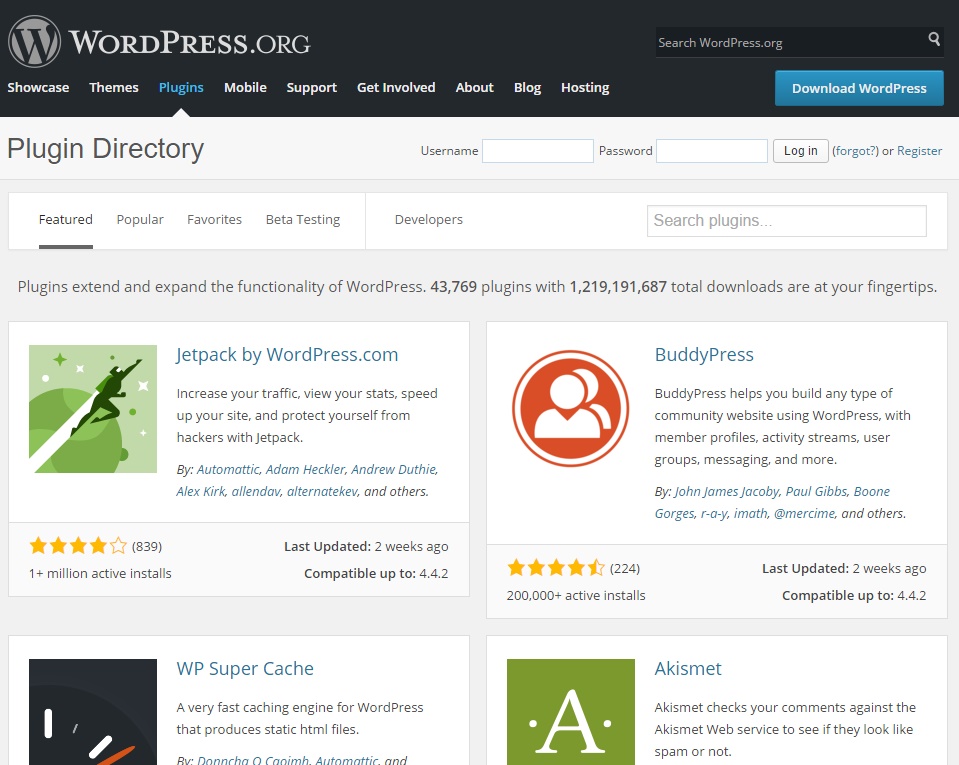Click '1+ million active installs' text
Viewport: 959px width, 765px height.
click(100, 573)
